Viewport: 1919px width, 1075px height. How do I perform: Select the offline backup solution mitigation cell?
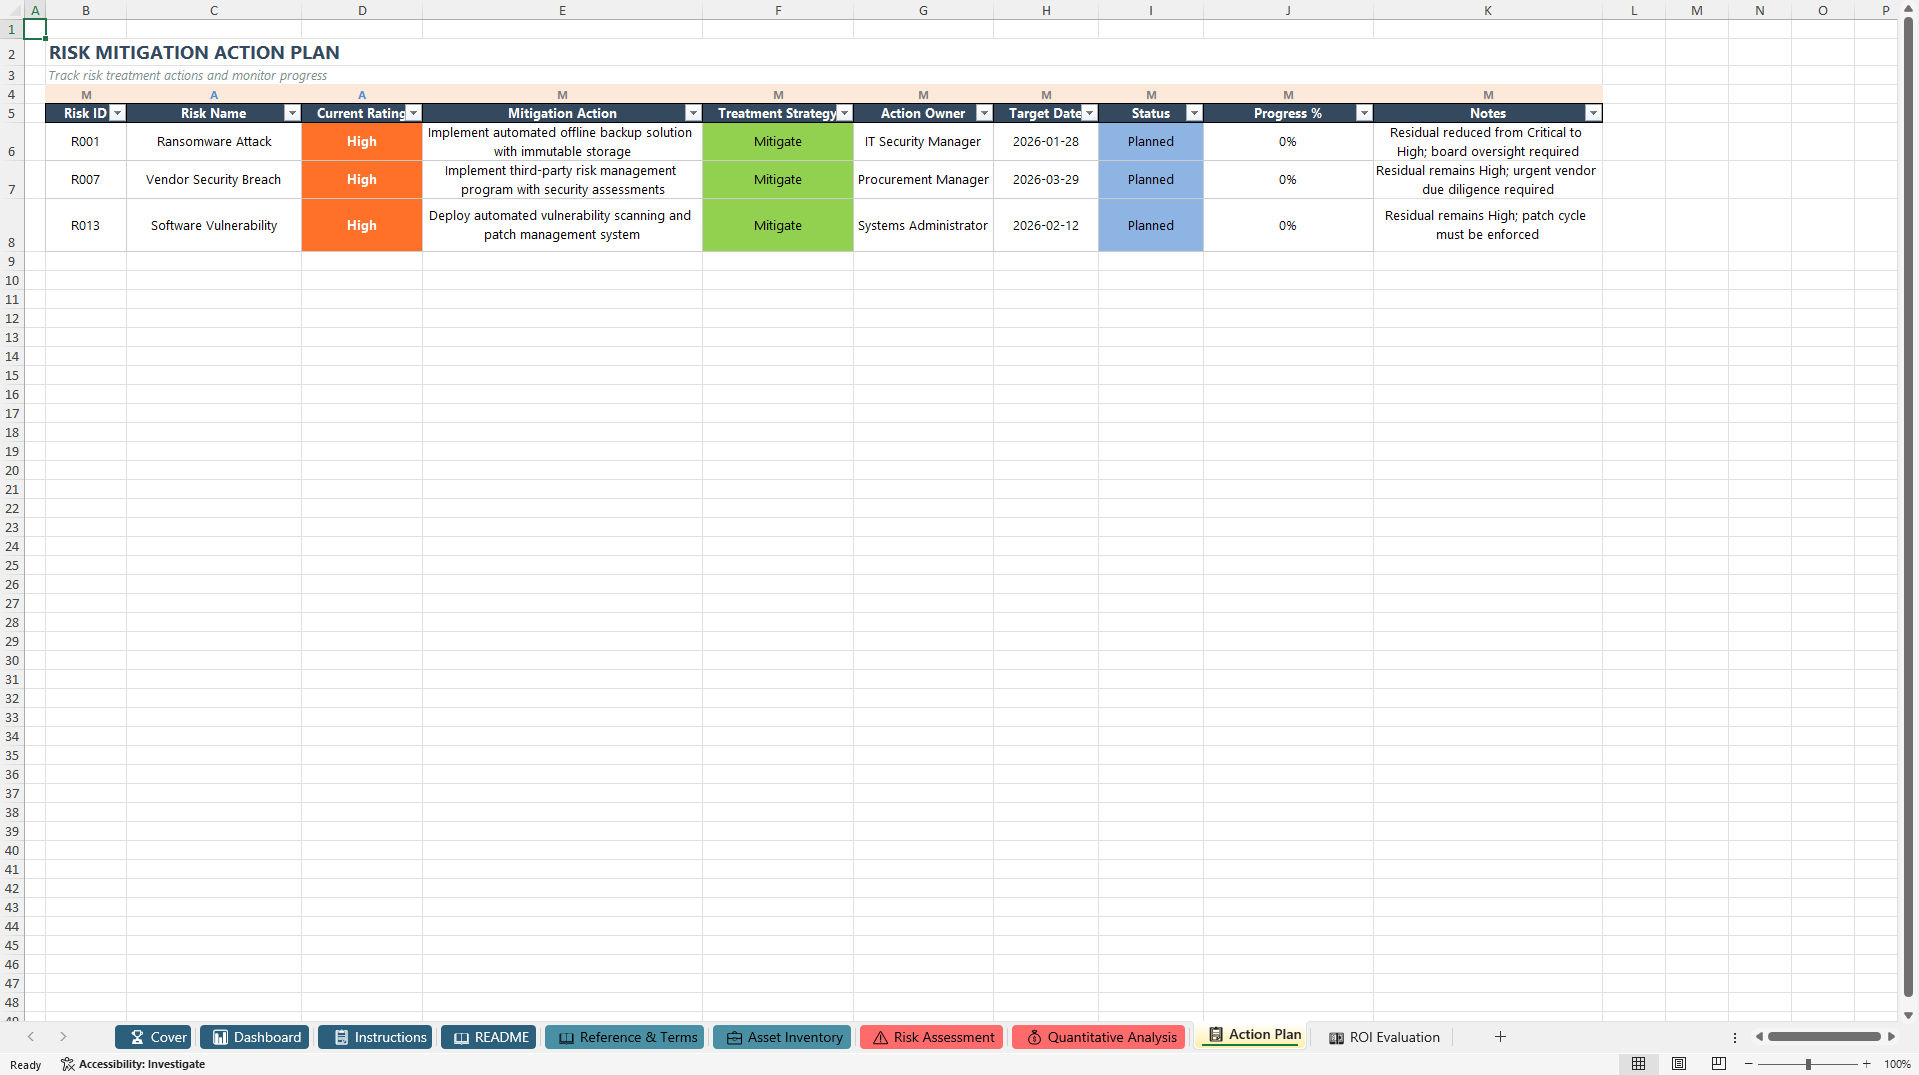pyautogui.click(x=562, y=142)
